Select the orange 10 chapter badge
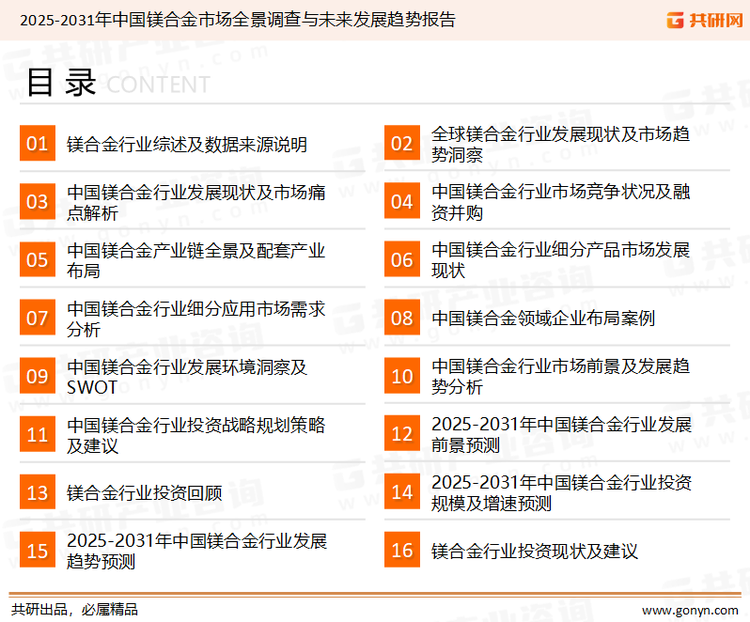The image size is (750, 622). click(x=402, y=376)
